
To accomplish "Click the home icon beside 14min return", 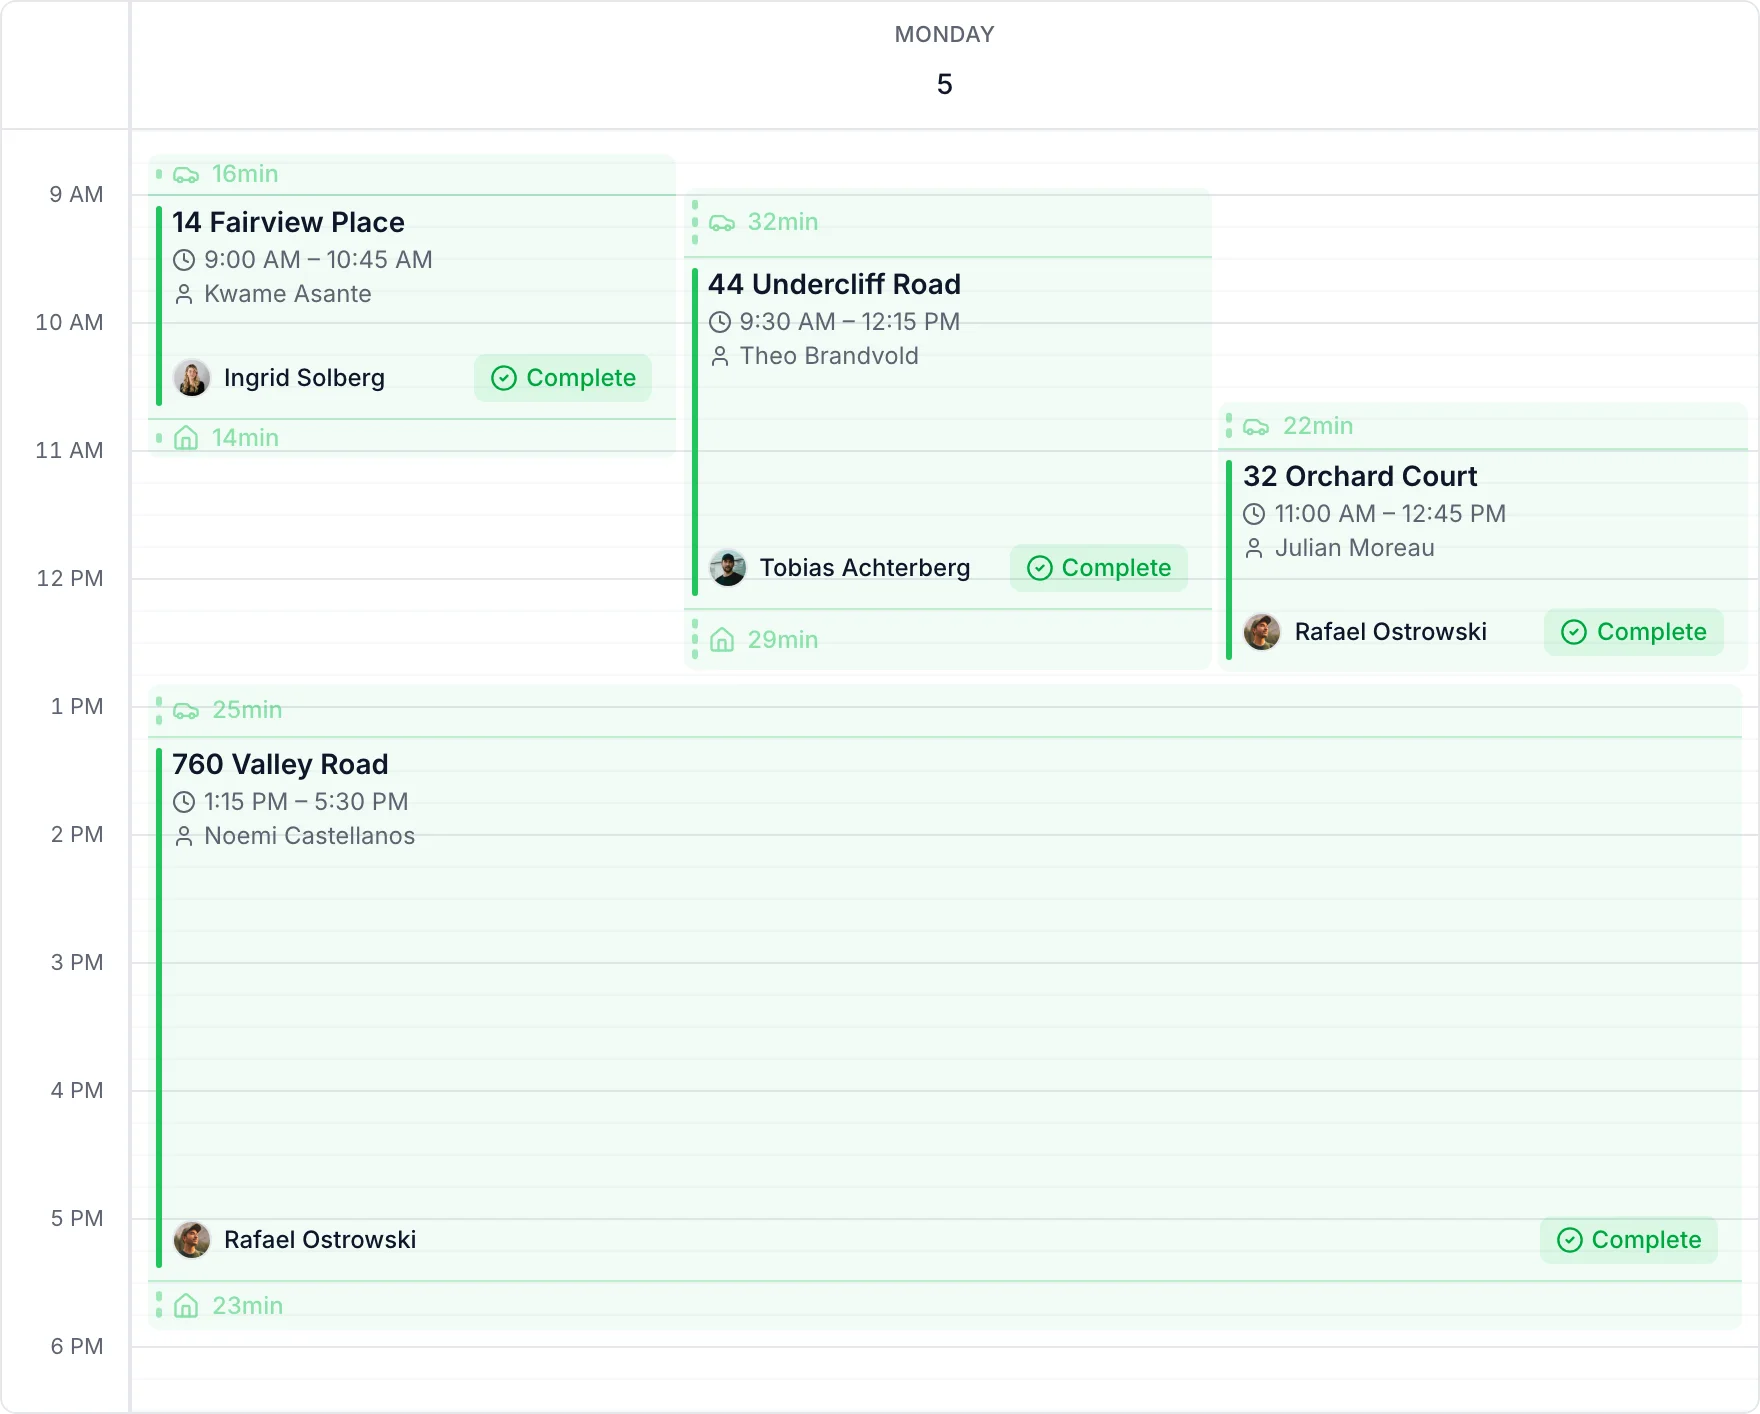I will click(186, 438).
